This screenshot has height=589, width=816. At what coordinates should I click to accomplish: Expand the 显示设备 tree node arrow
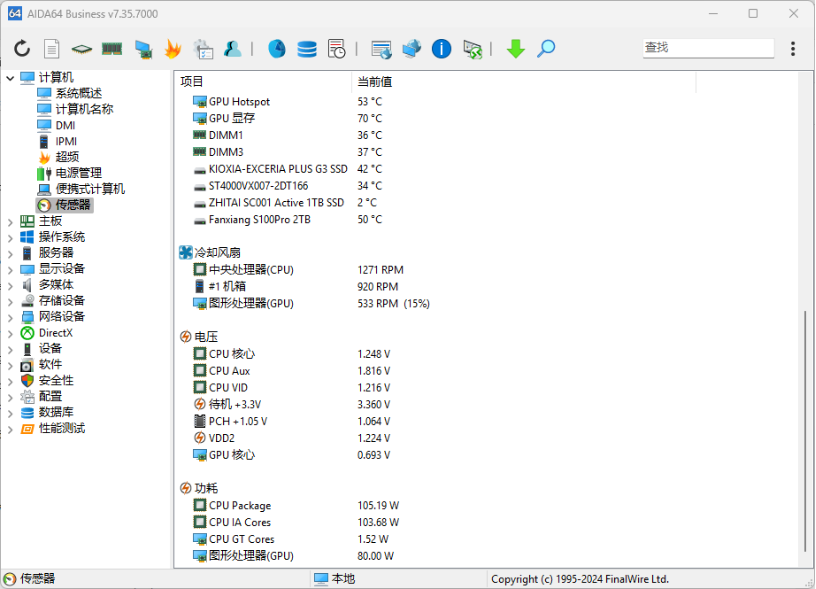(x=10, y=270)
